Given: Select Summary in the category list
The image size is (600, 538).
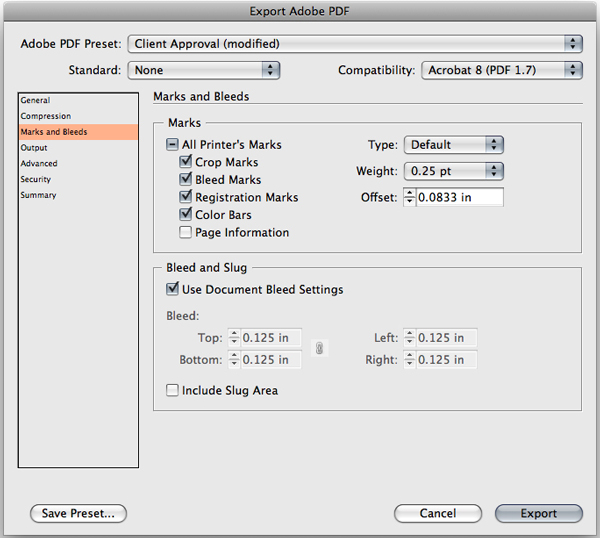Looking at the screenshot, I should click(78, 195).
